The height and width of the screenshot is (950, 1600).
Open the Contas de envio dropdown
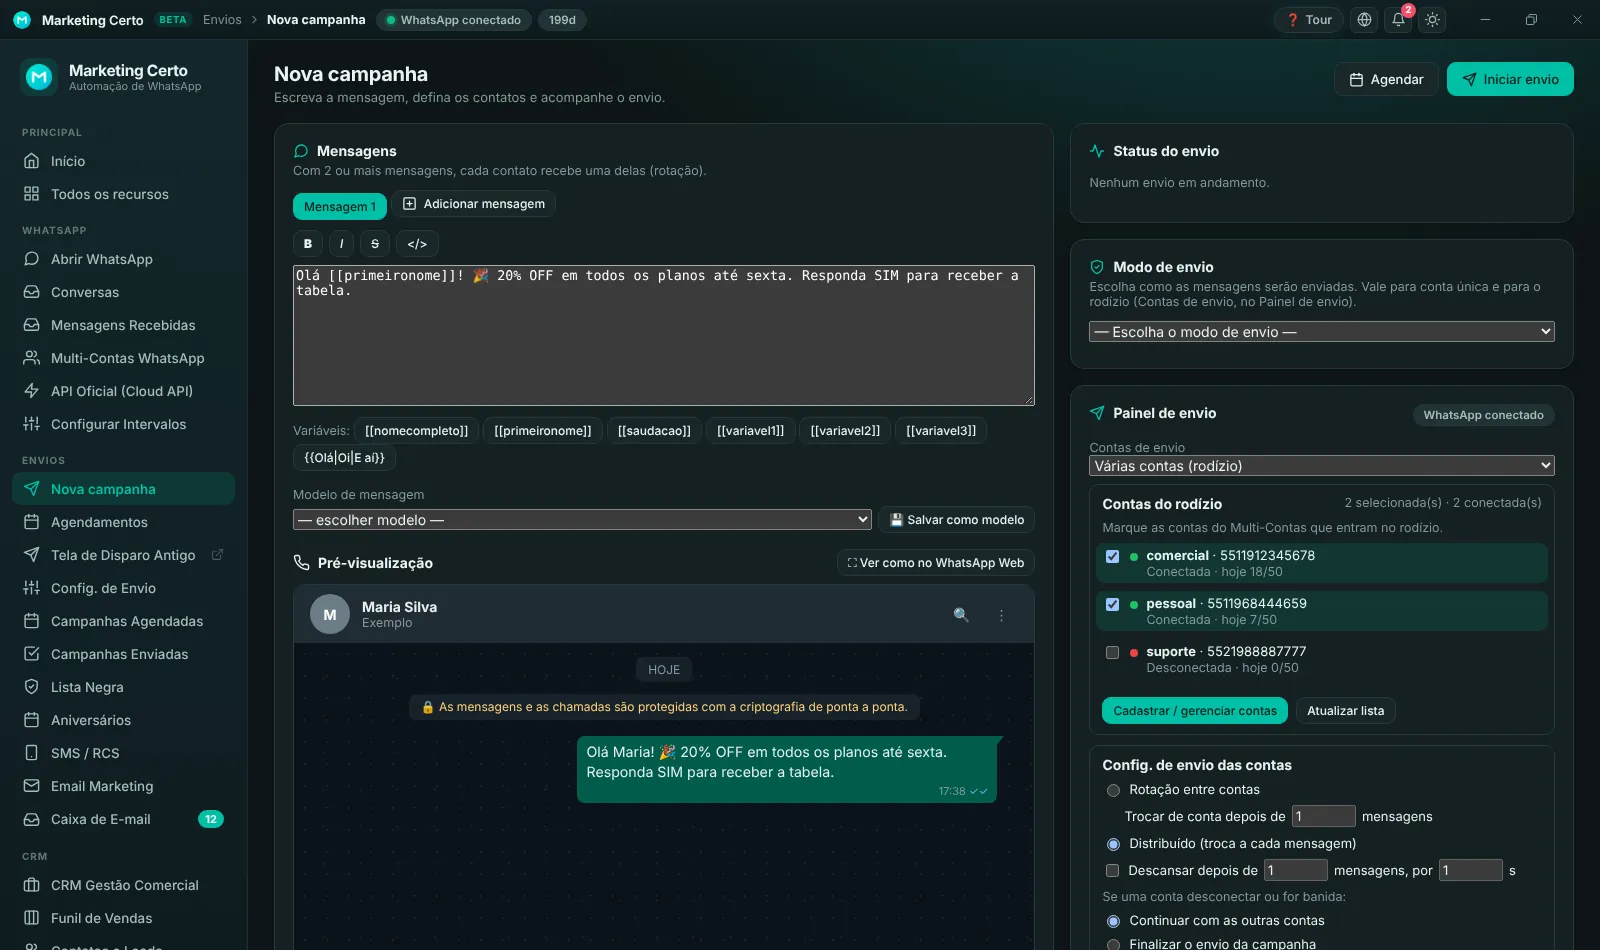(1321, 466)
